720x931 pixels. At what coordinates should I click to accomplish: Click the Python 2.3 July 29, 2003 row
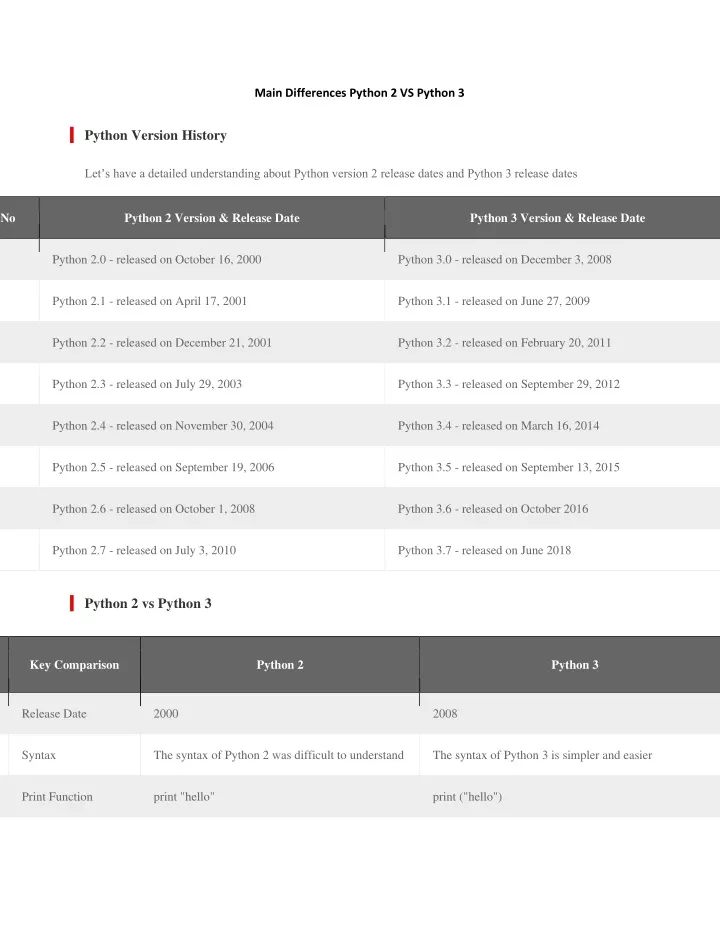[x=360, y=384]
